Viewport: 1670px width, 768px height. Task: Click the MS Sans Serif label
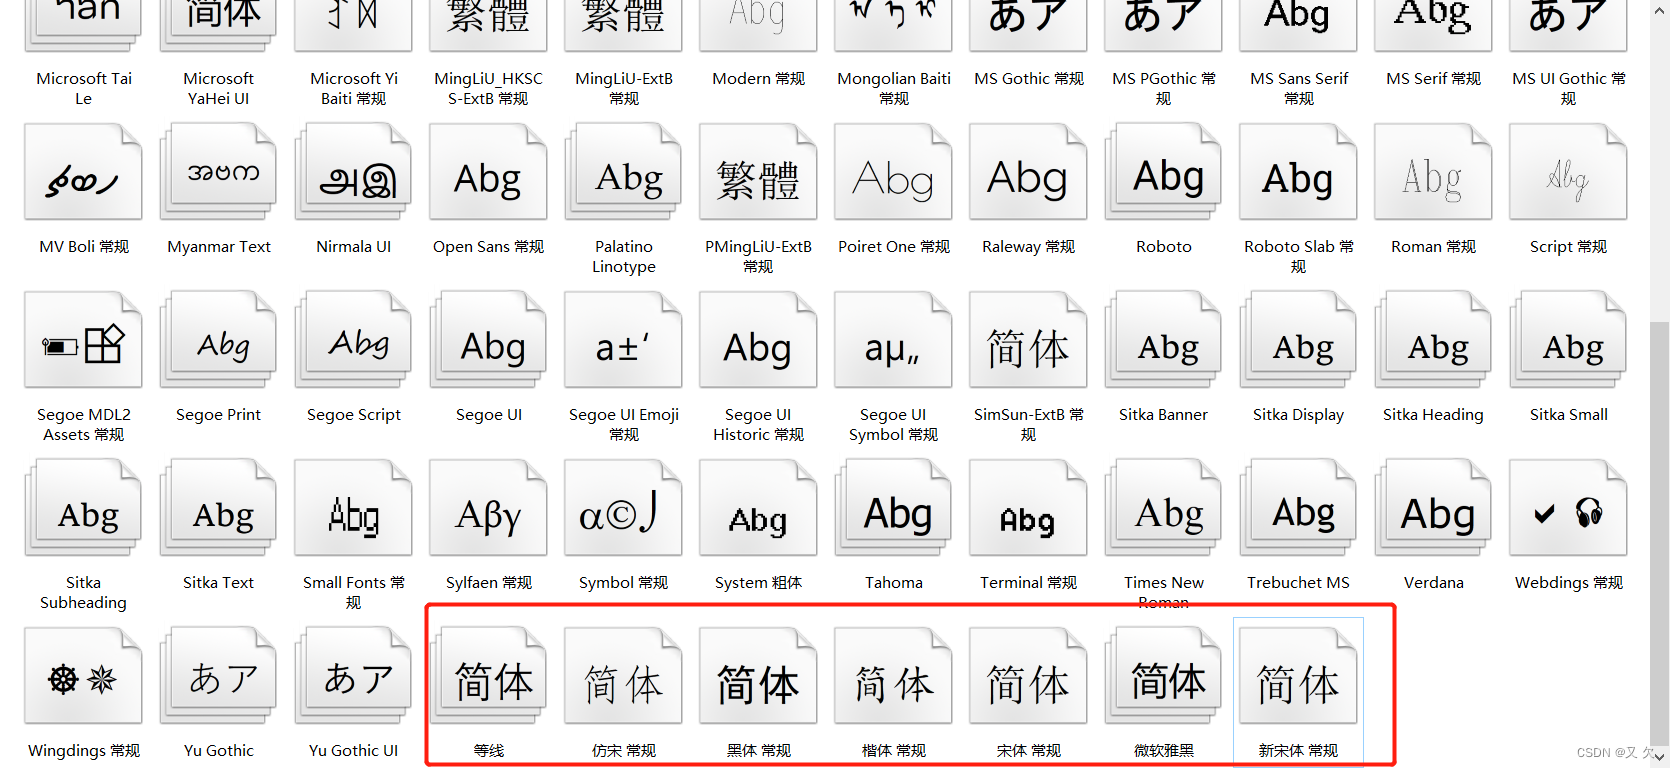[x=1298, y=88]
